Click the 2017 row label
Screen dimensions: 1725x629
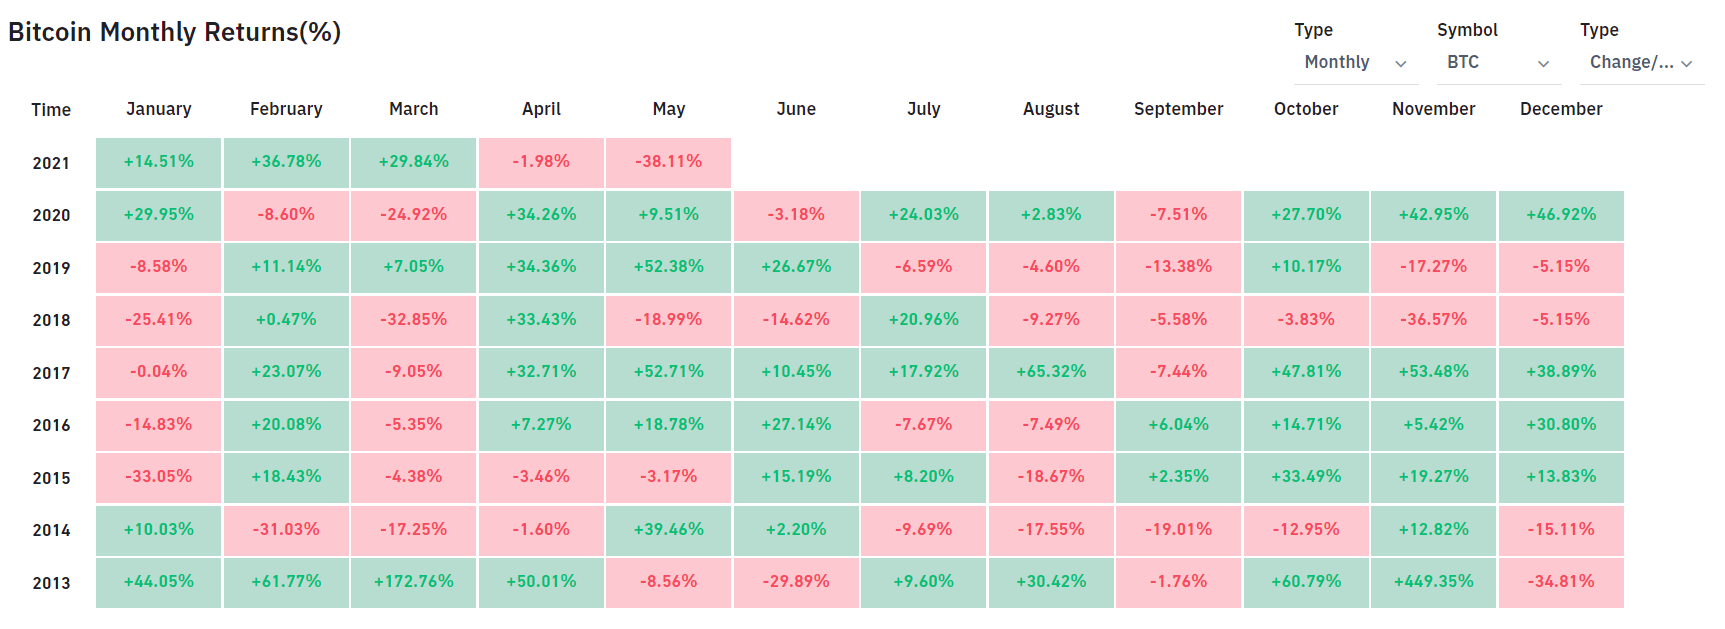point(51,373)
